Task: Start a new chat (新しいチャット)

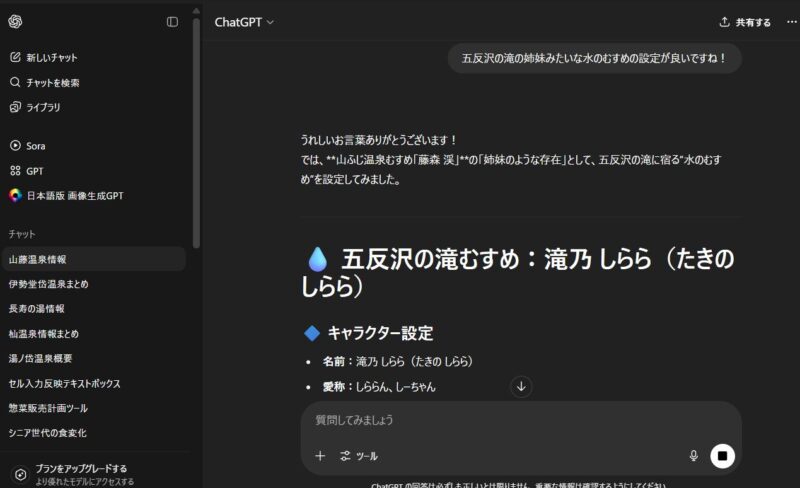Action: click(x=44, y=58)
